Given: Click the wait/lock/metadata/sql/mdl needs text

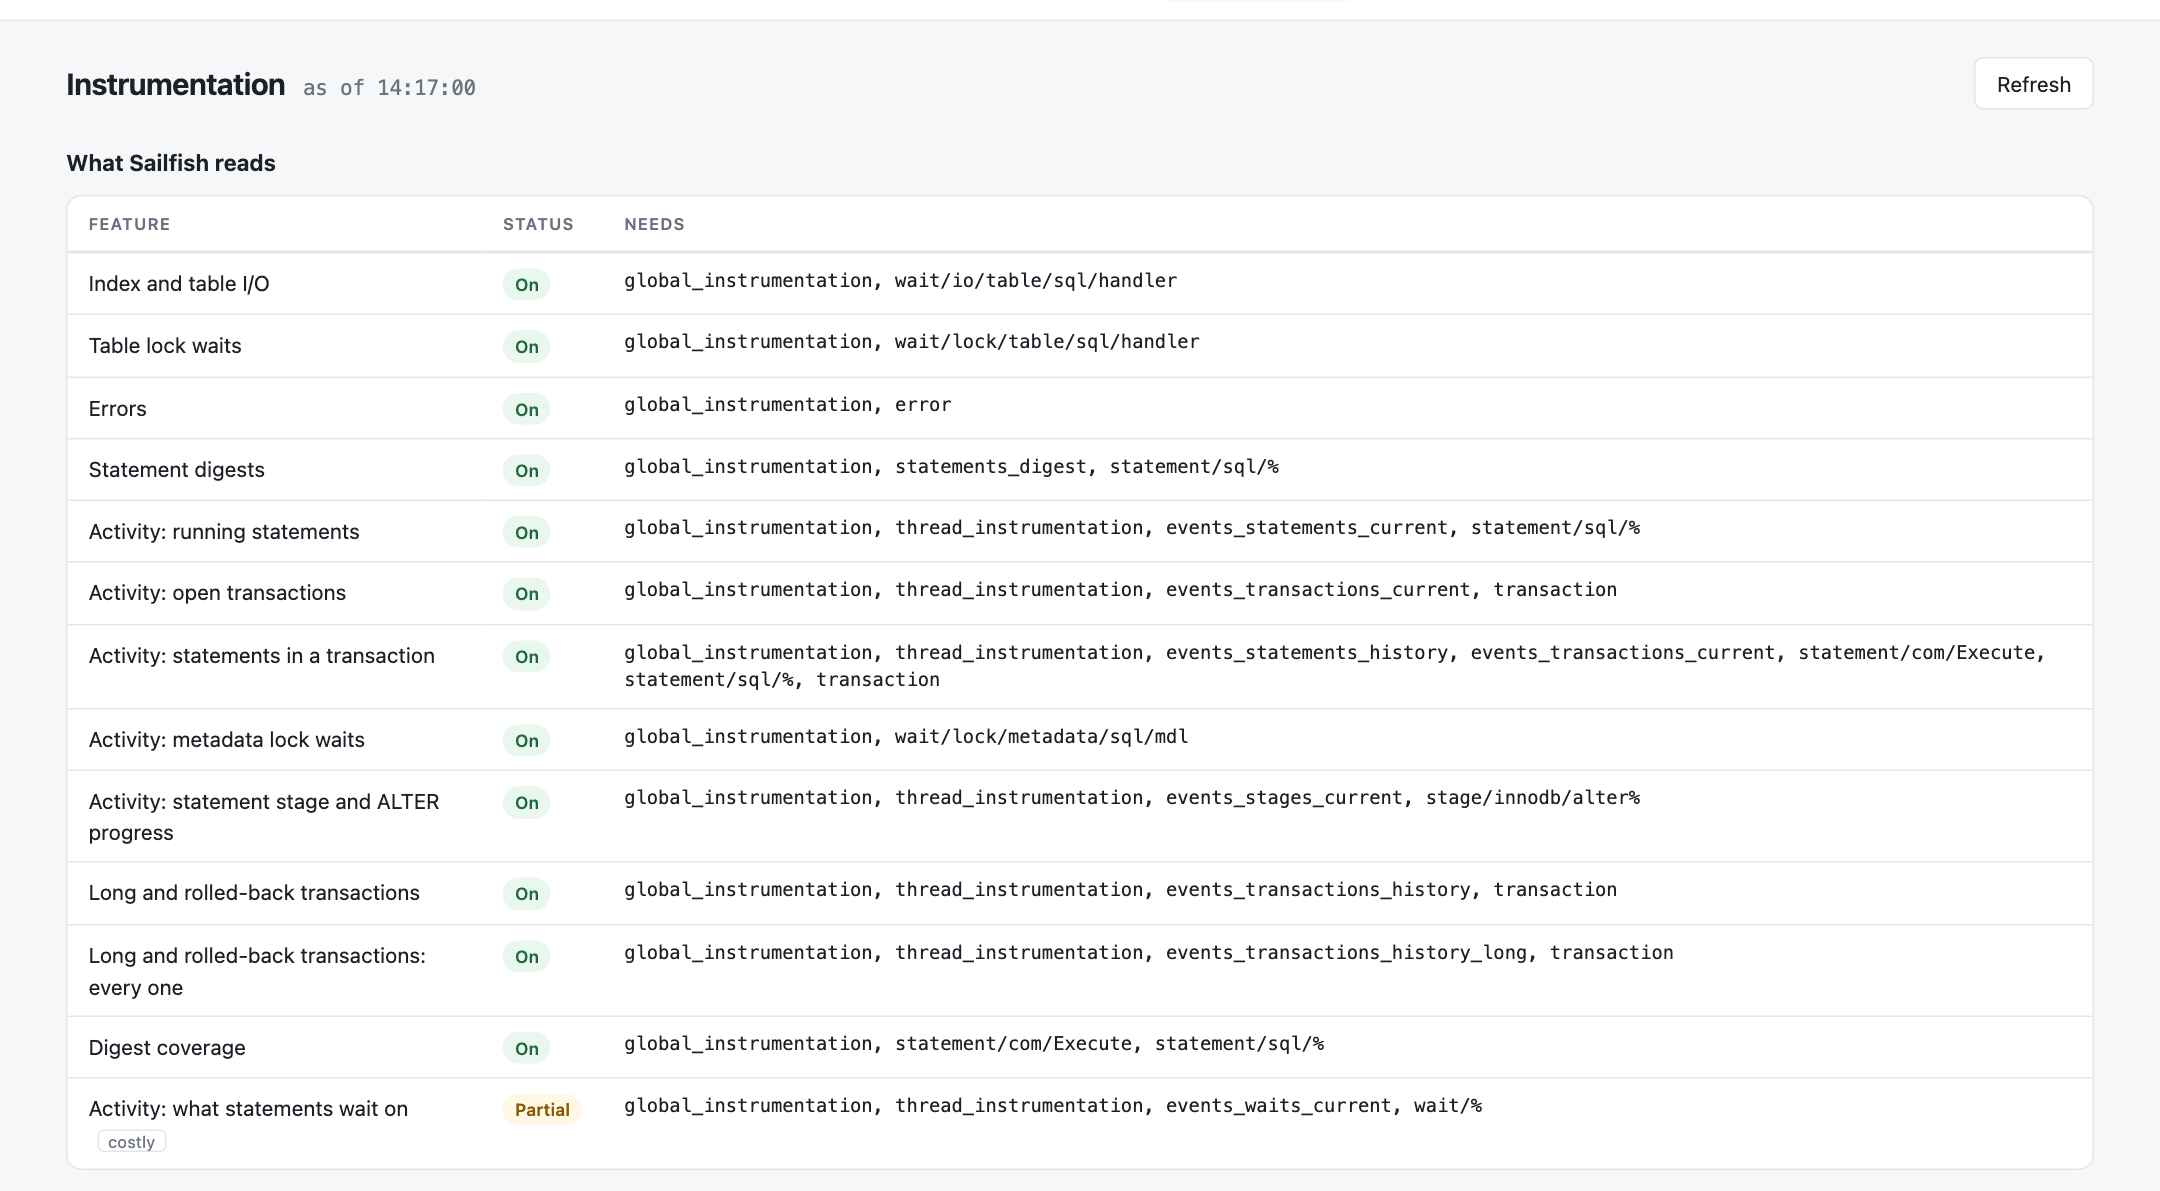Looking at the screenshot, I should coord(1042,737).
